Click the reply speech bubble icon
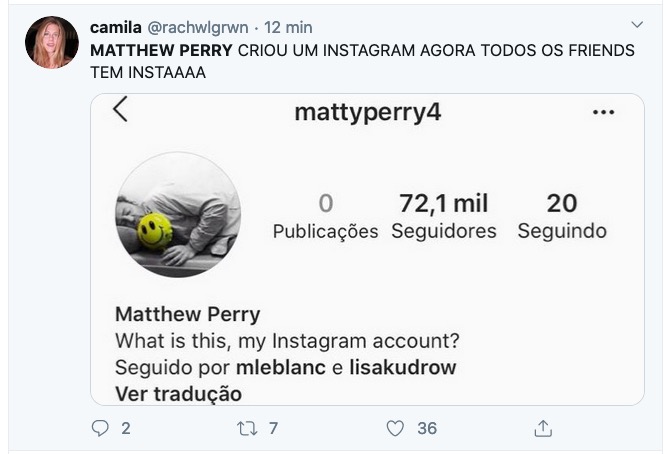The image size is (667, 454). 100,428
